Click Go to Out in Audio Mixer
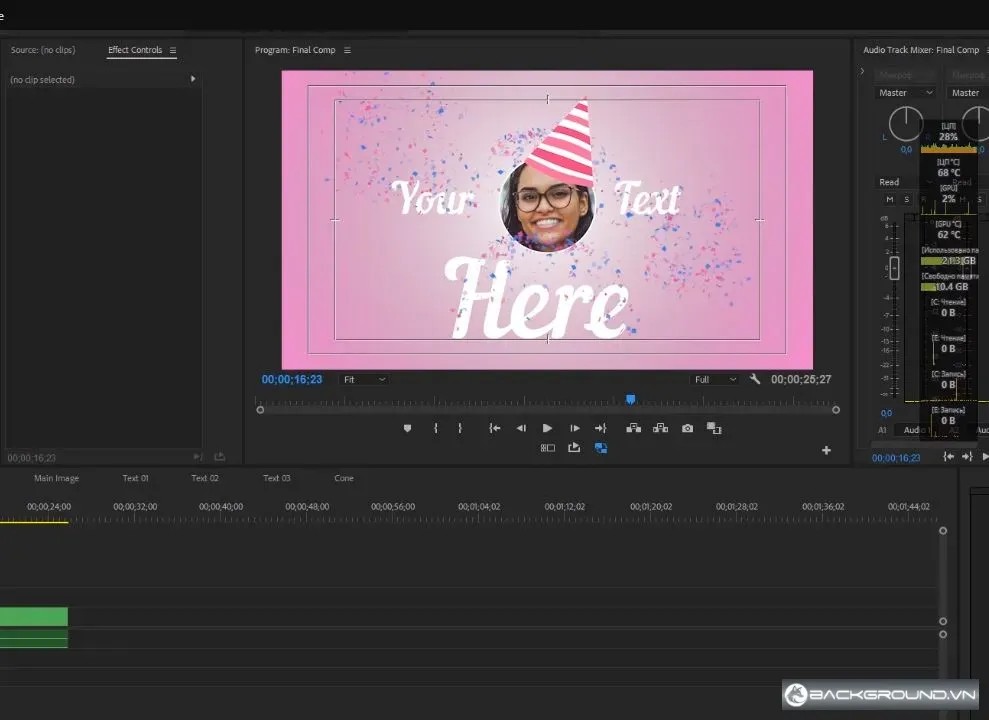Viewport: 989px width, 720px height. pos(967,456)
